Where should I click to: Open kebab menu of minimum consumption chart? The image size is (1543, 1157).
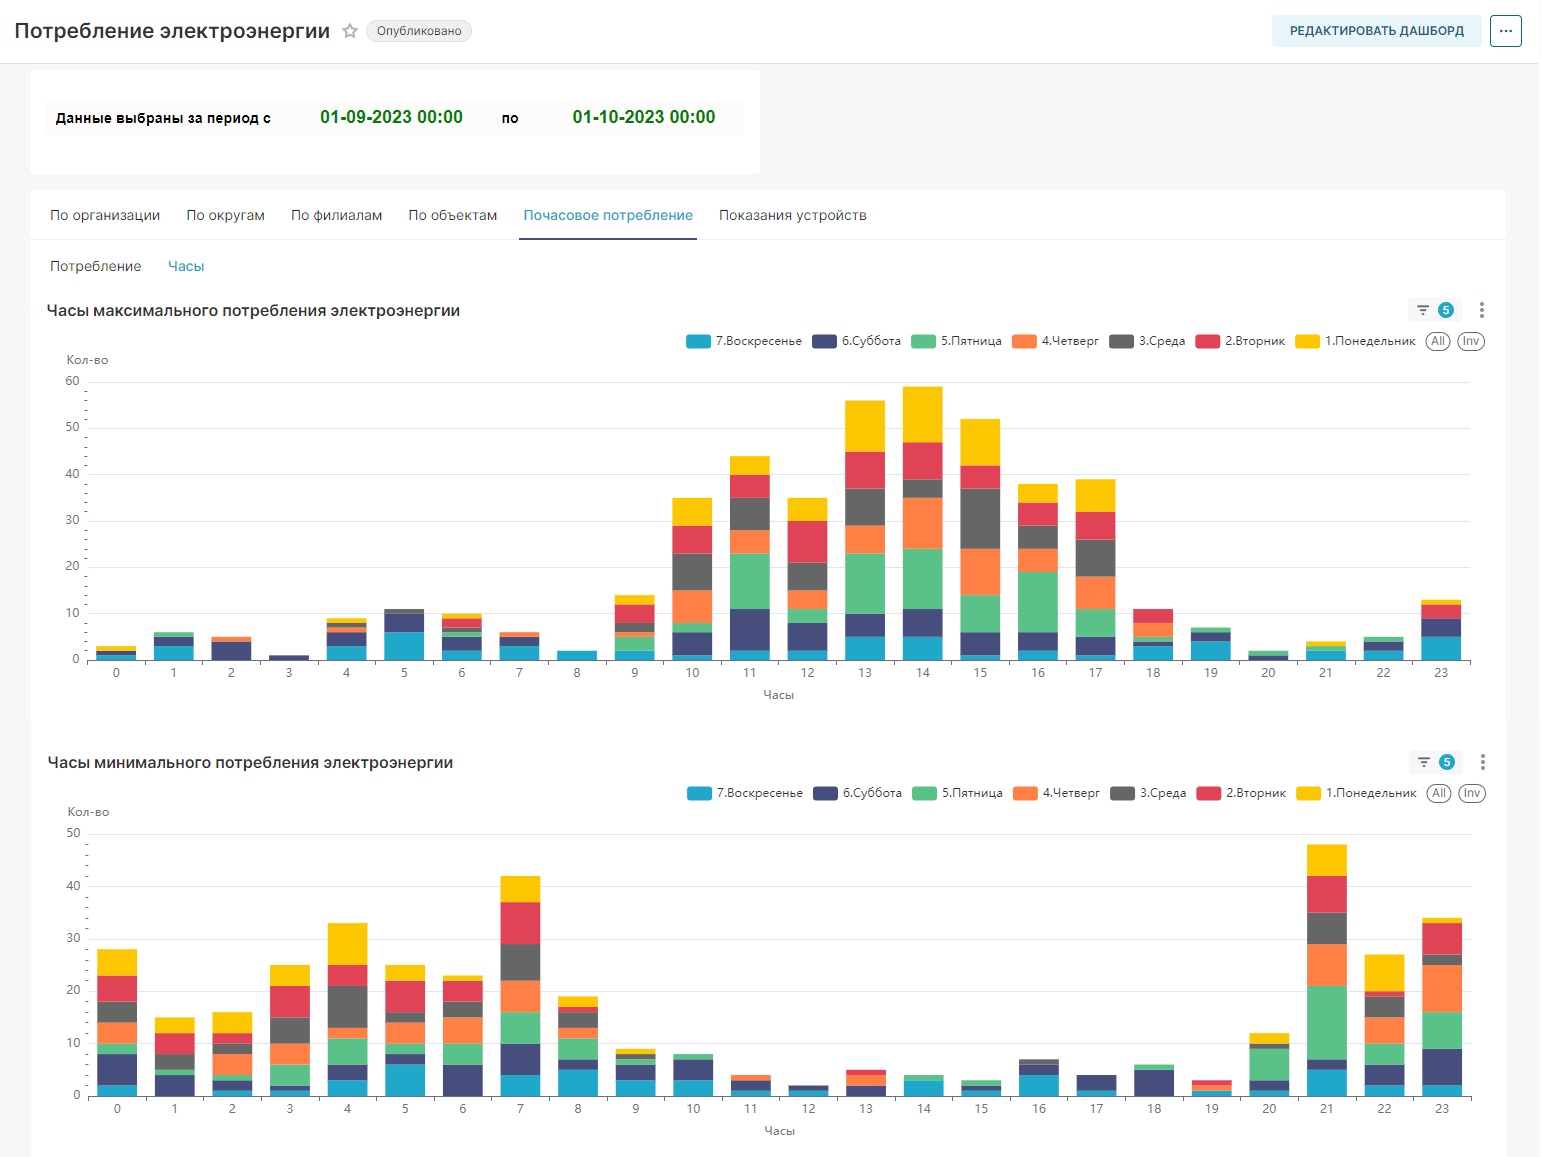pos(1483,762)
